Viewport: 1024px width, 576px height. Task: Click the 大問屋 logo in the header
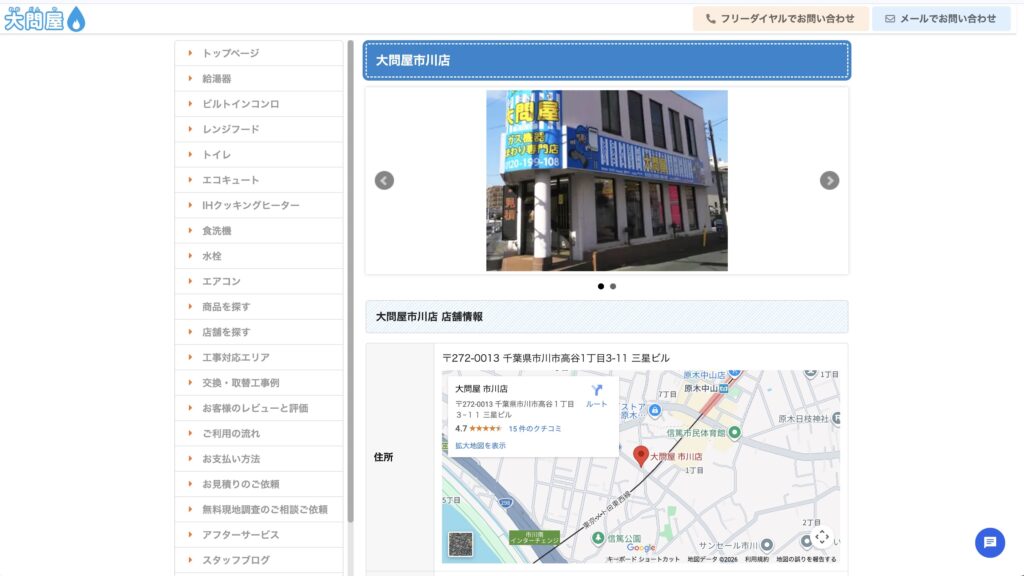(45, 19)
